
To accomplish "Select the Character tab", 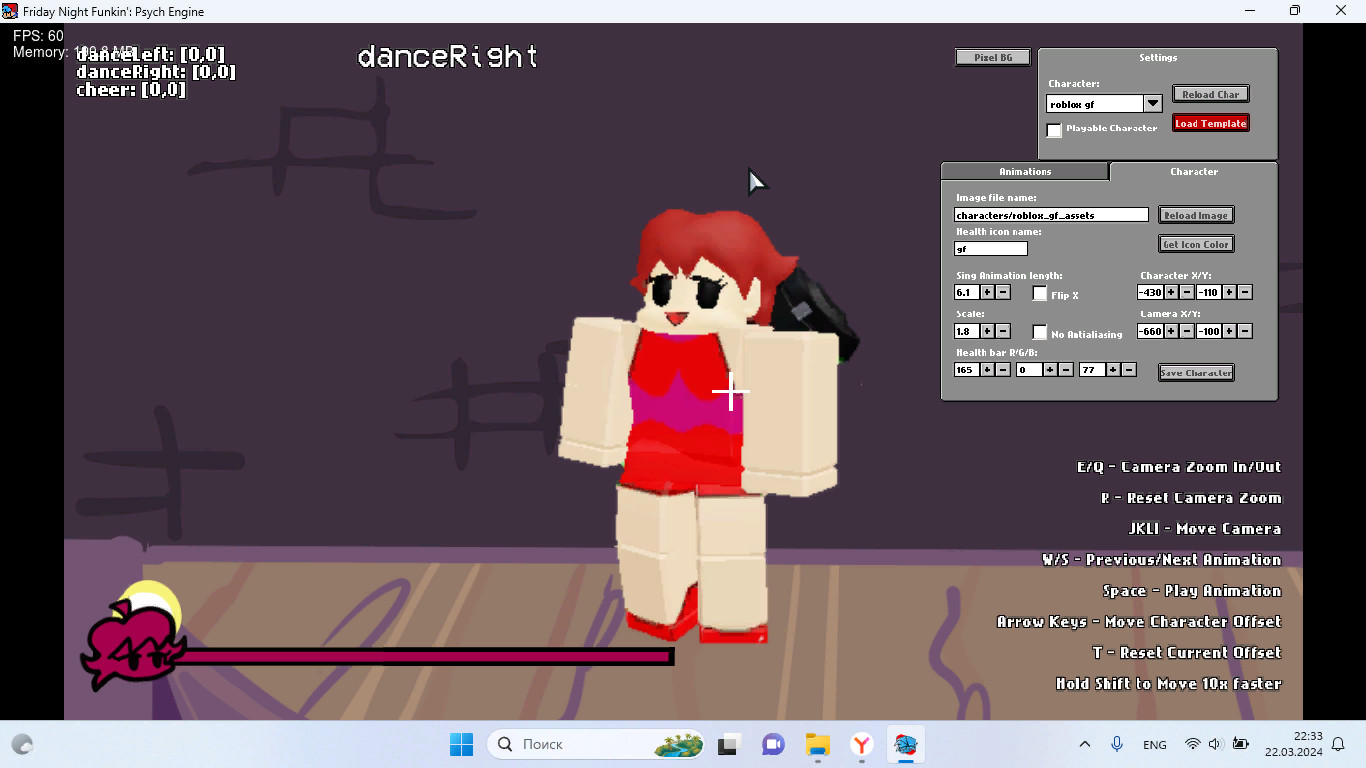I will coord(1194,172).
